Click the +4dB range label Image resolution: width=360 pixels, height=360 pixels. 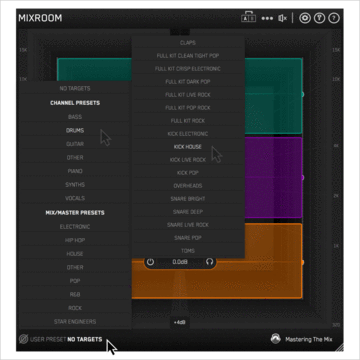(x=180, y=323)
